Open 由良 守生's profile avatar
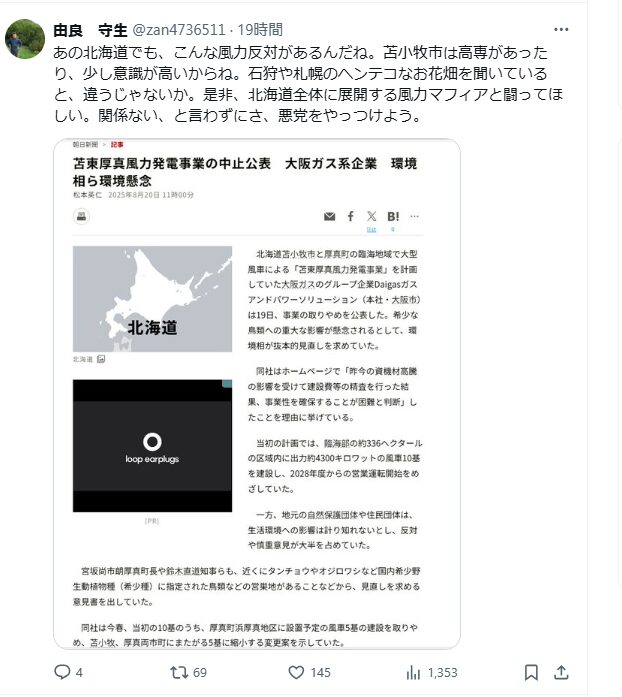This screenshot has height=697, width=622. pos(25,39)
